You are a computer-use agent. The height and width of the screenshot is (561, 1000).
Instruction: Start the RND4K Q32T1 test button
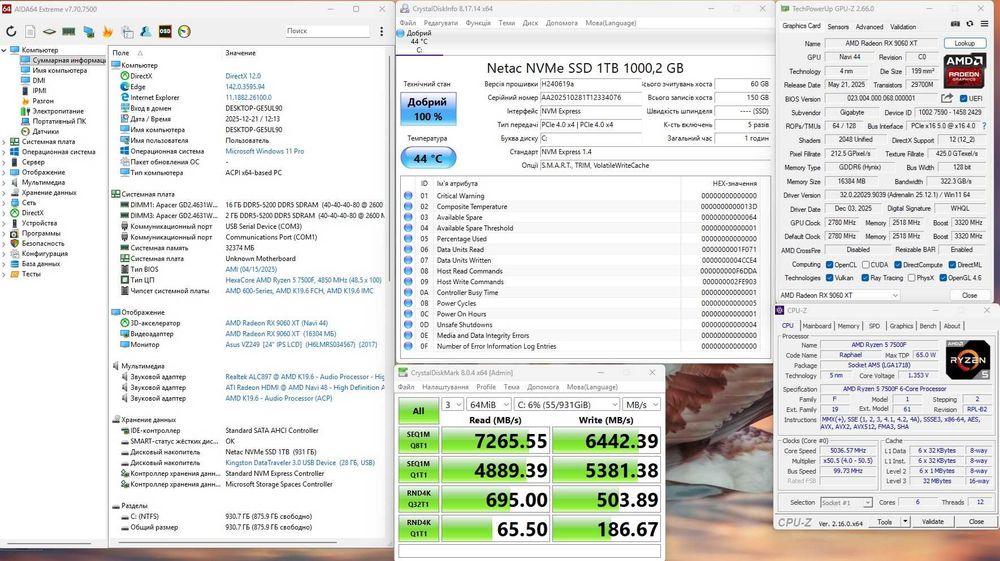point(418,499)
